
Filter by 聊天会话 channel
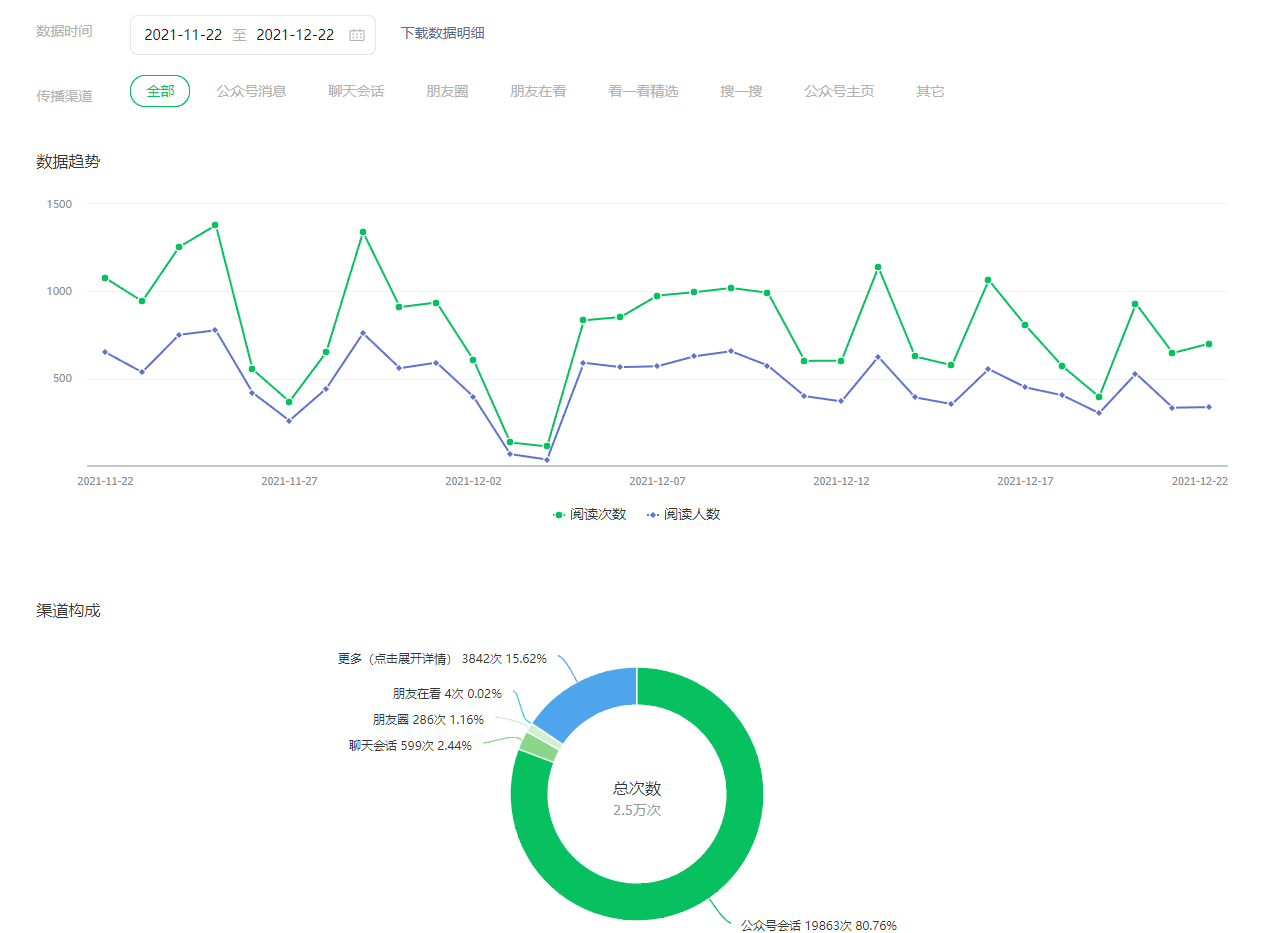356,91
